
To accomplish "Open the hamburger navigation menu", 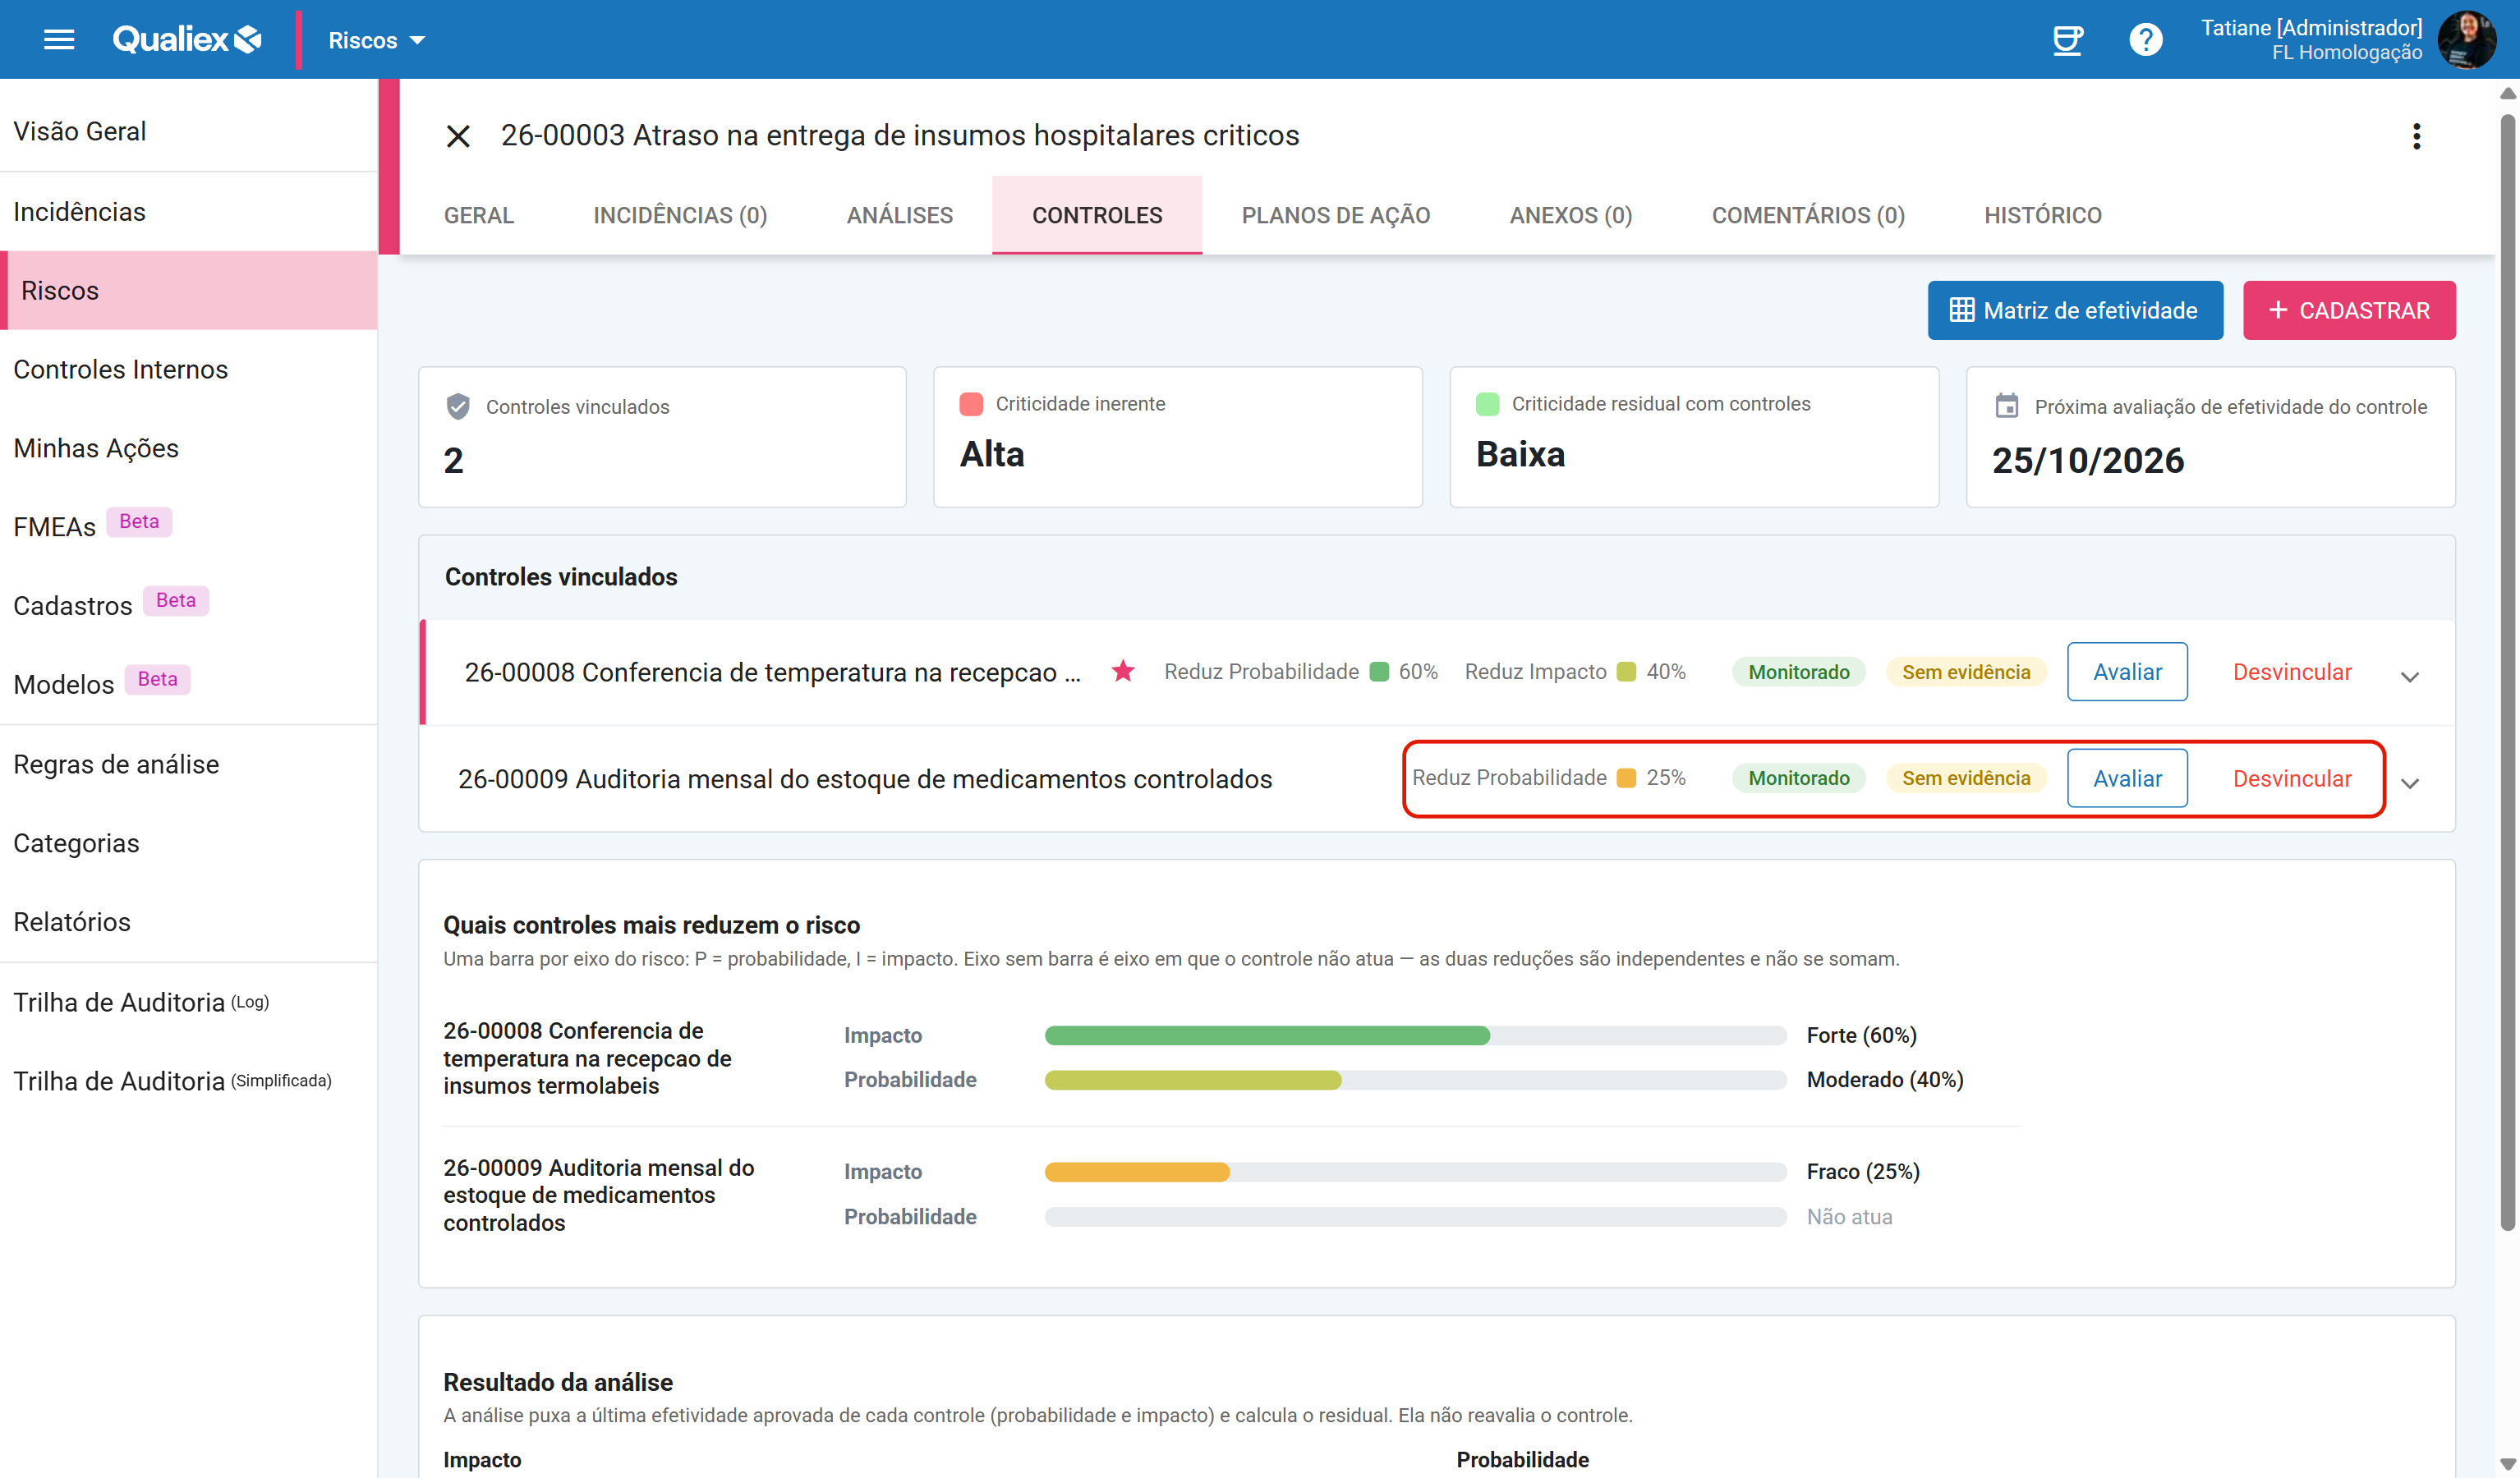I will pos(59,40).
